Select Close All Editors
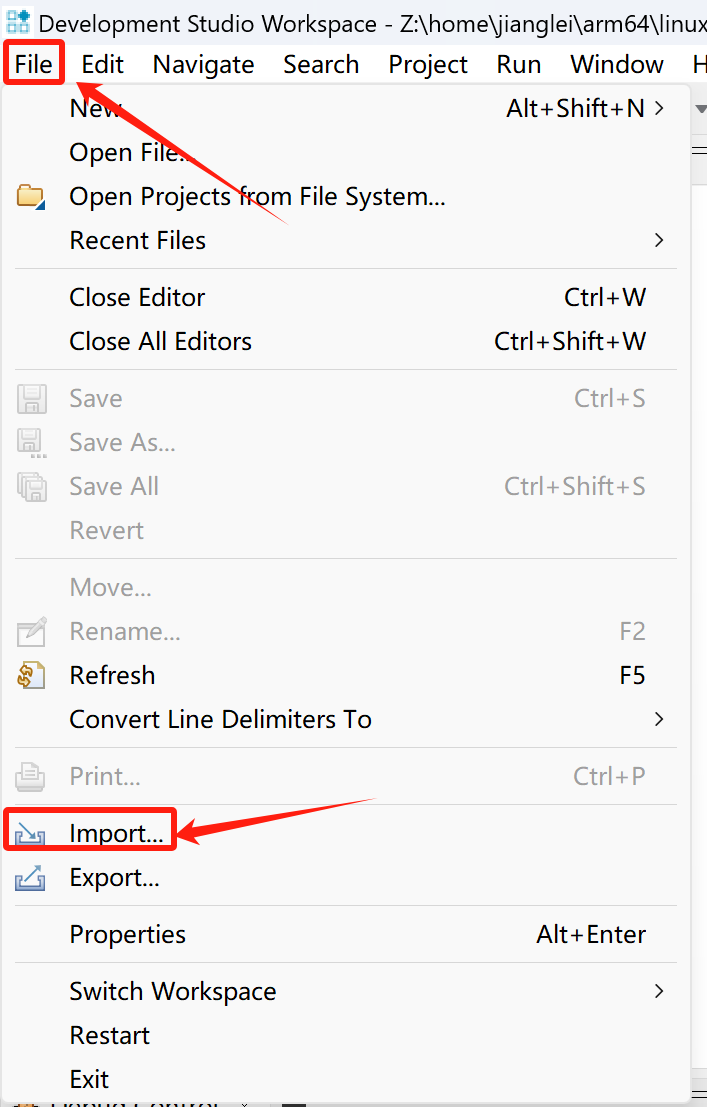Image resolution: width=707 pixels, height=1107 pixels. (x=160, y=341)
